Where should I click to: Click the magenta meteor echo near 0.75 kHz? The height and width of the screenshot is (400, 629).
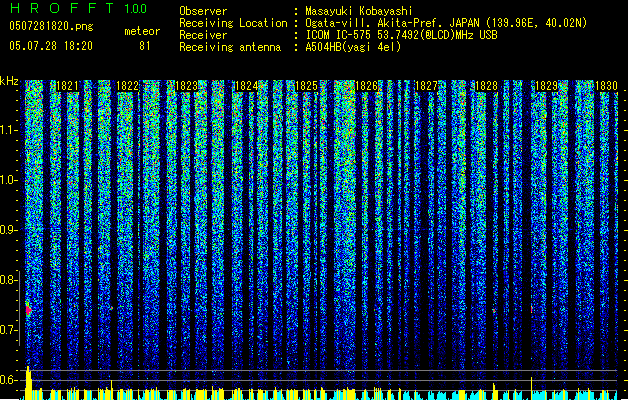(28, 309)
